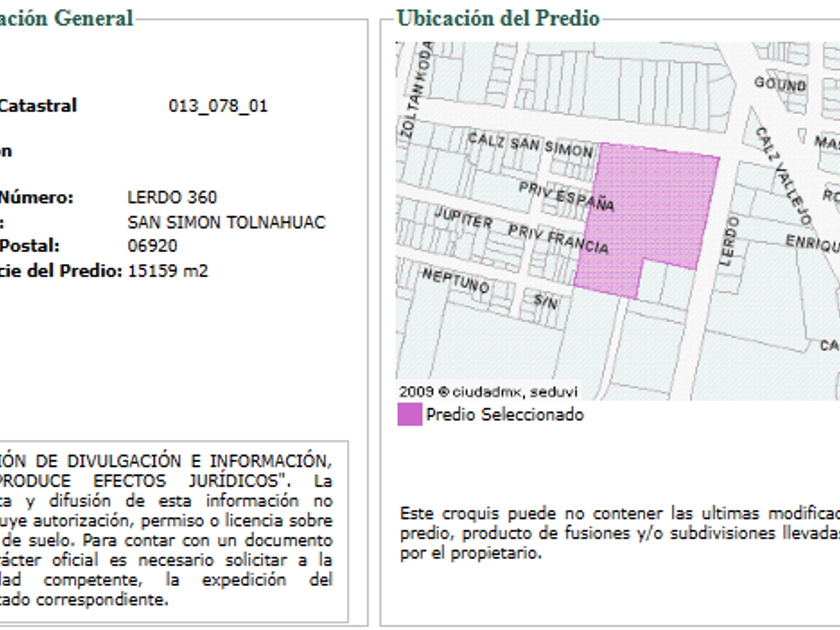Click the Número: field label
The width and height of the screenshot is (840, 630).
tap(36, 197)
